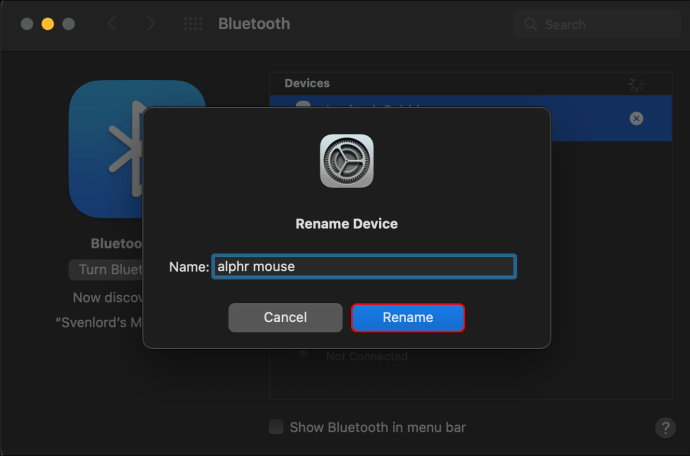Click the Name field containing alphr mouse
The image size is (690, 456).
pos(364,266)
